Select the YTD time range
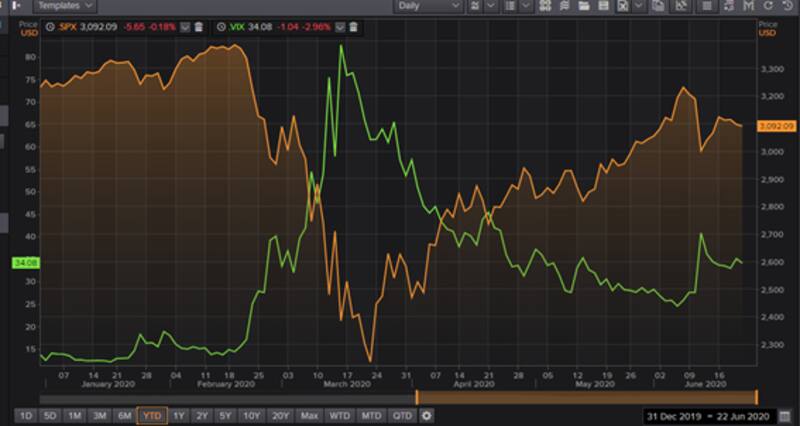 152,415
